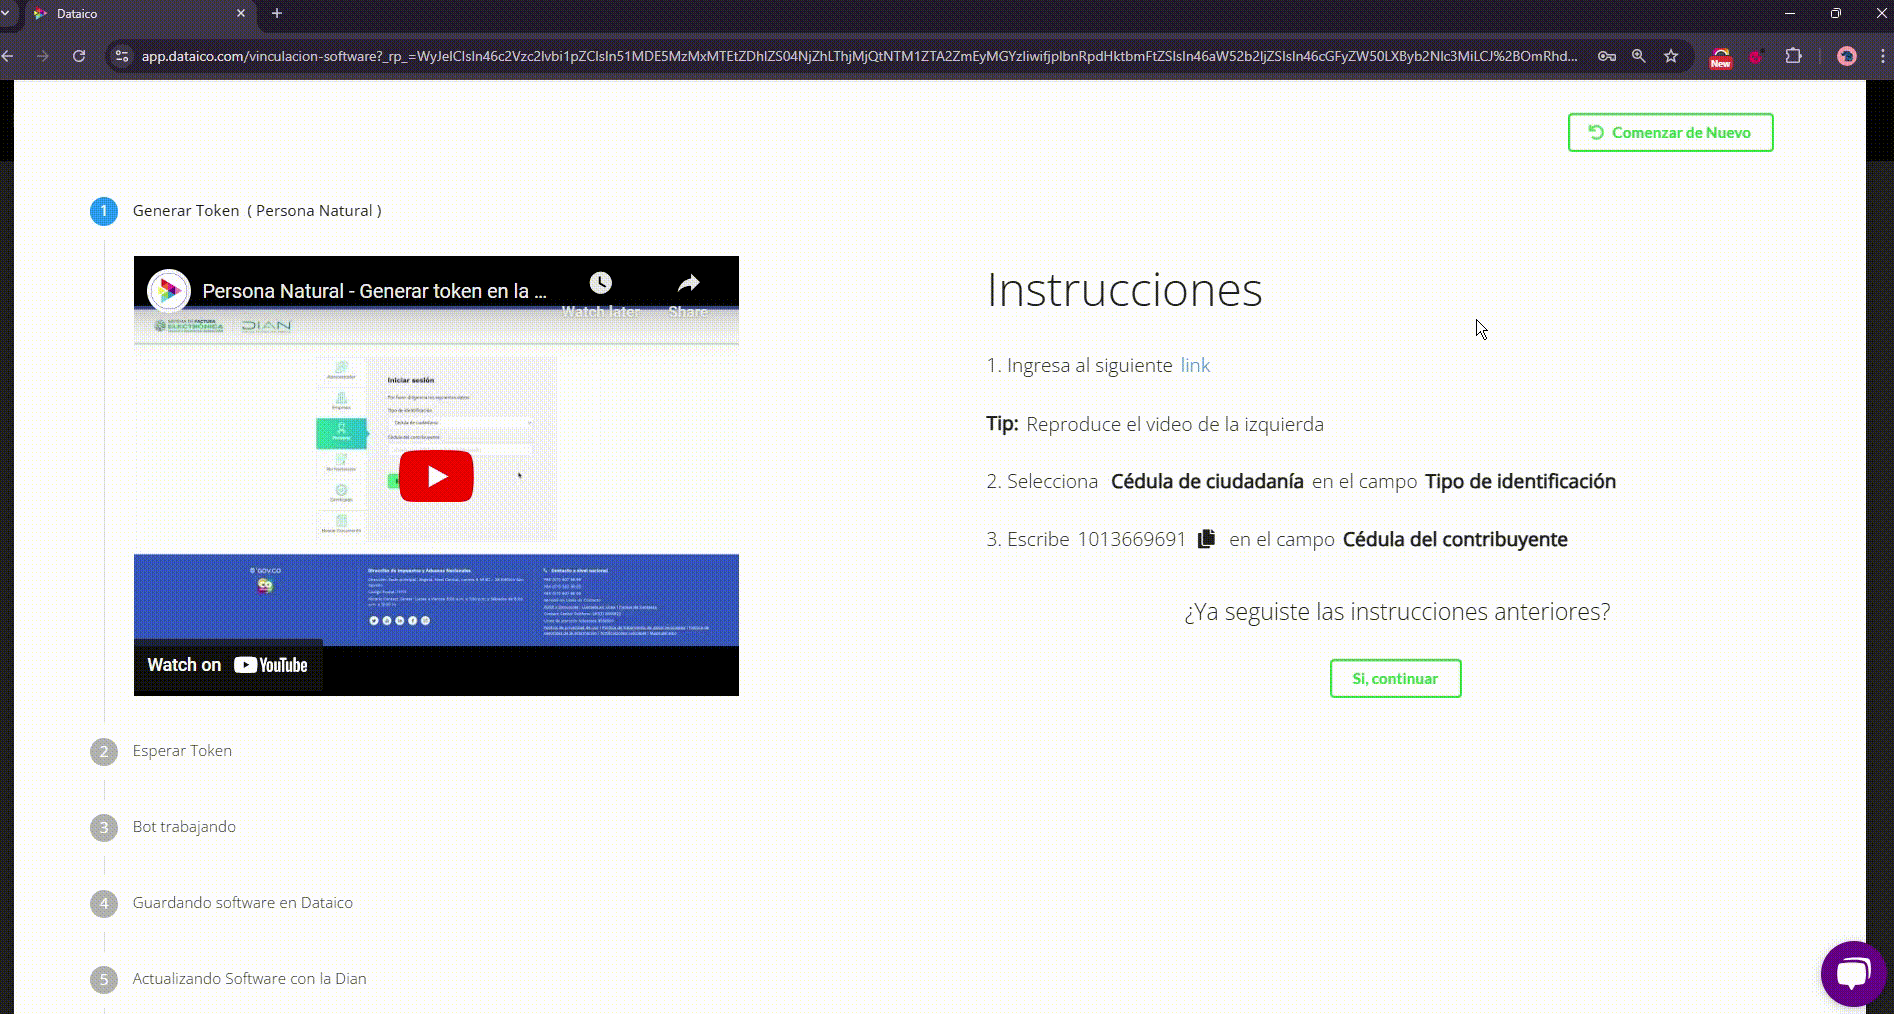The height and width of the screenshot is (1014, 1894).
Task: Open the DIAN link in step 1
Action: 1195,365
